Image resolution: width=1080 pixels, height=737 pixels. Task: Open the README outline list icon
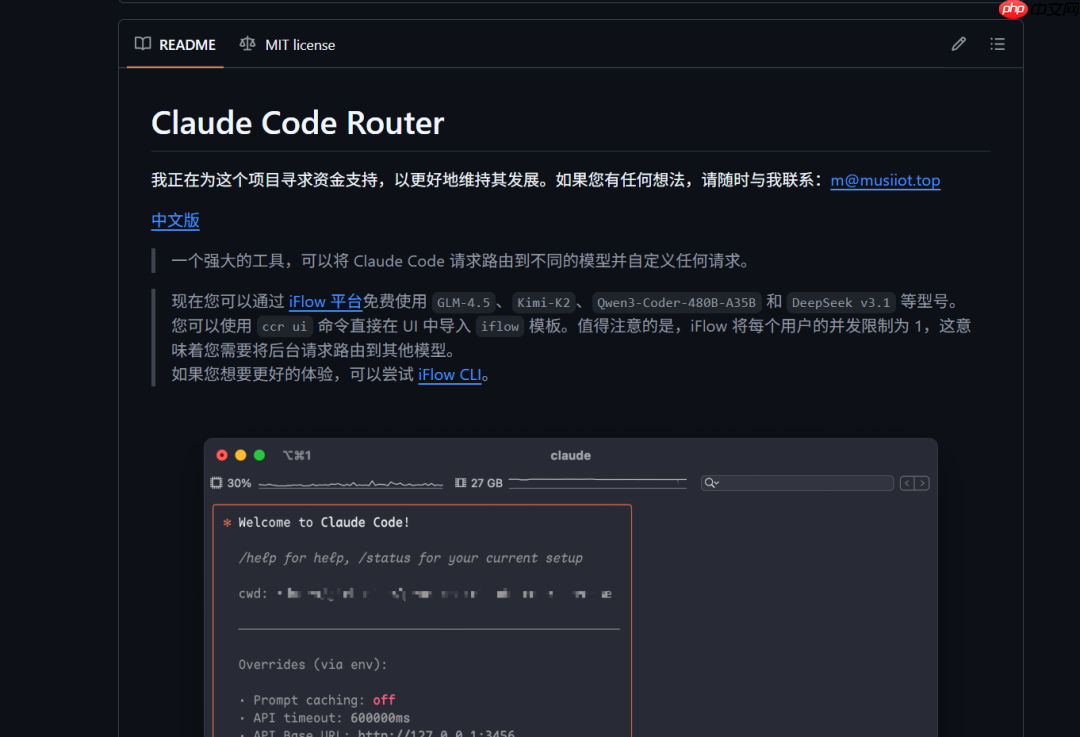997,43
